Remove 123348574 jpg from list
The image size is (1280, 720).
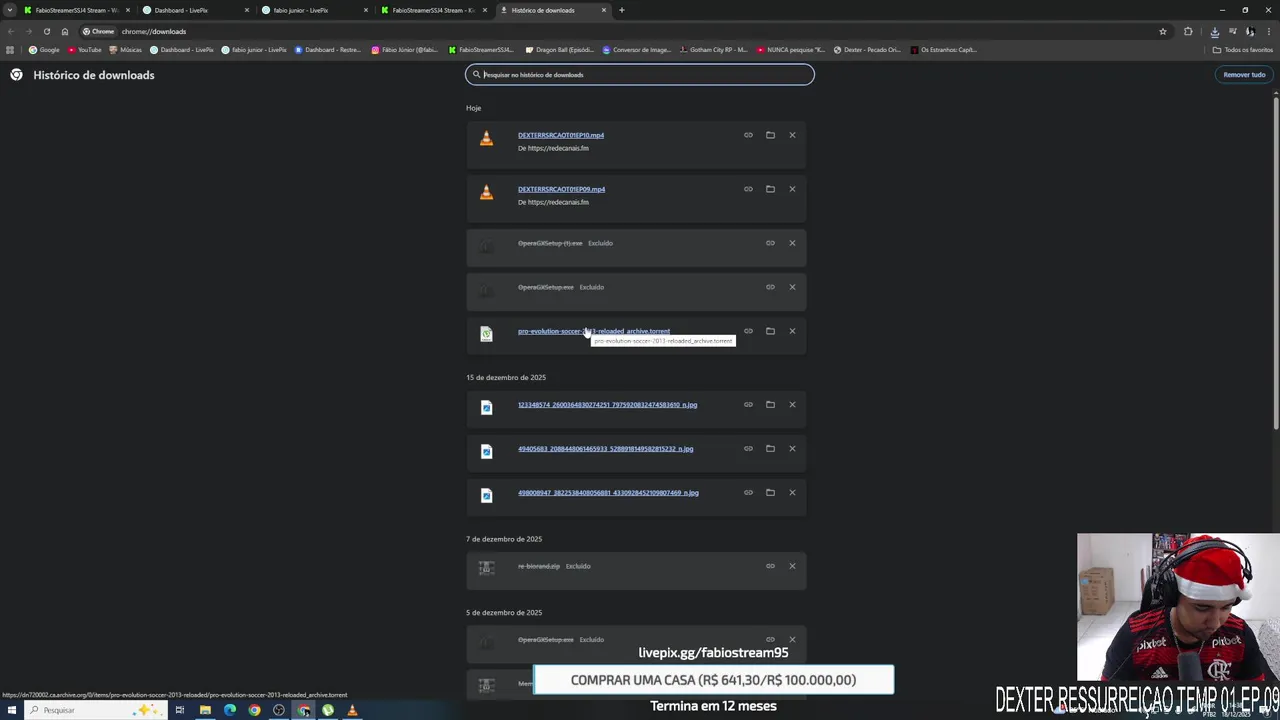(792, 405)
